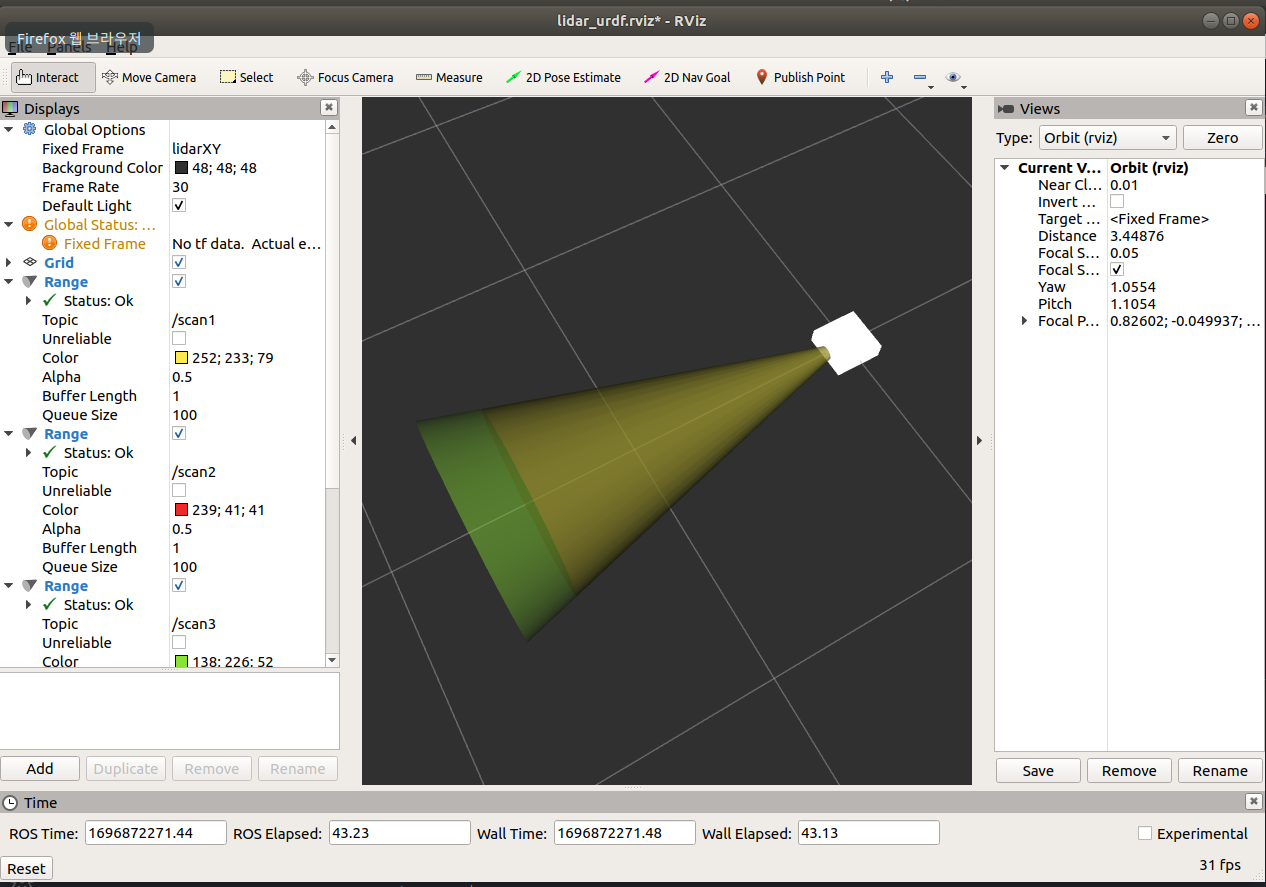Click the Wall Elapsed field
1266x887 pixels.
868,833
